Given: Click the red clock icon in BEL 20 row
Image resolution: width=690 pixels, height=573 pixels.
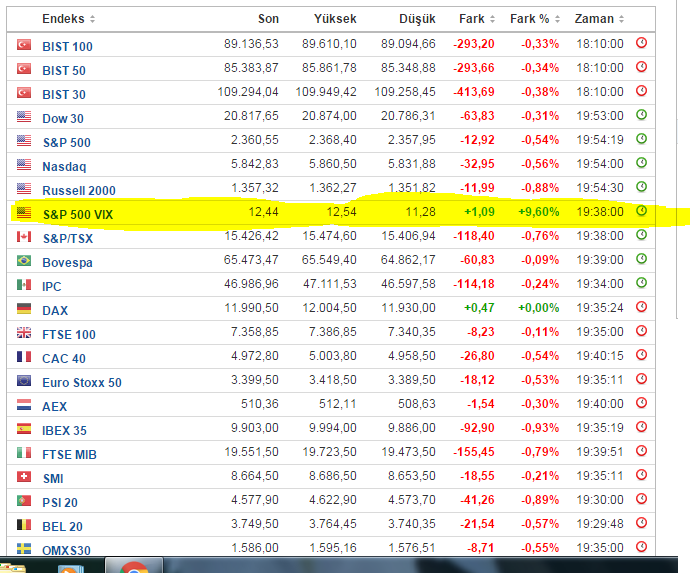Looking at the screenshot, I should point(642,523).
